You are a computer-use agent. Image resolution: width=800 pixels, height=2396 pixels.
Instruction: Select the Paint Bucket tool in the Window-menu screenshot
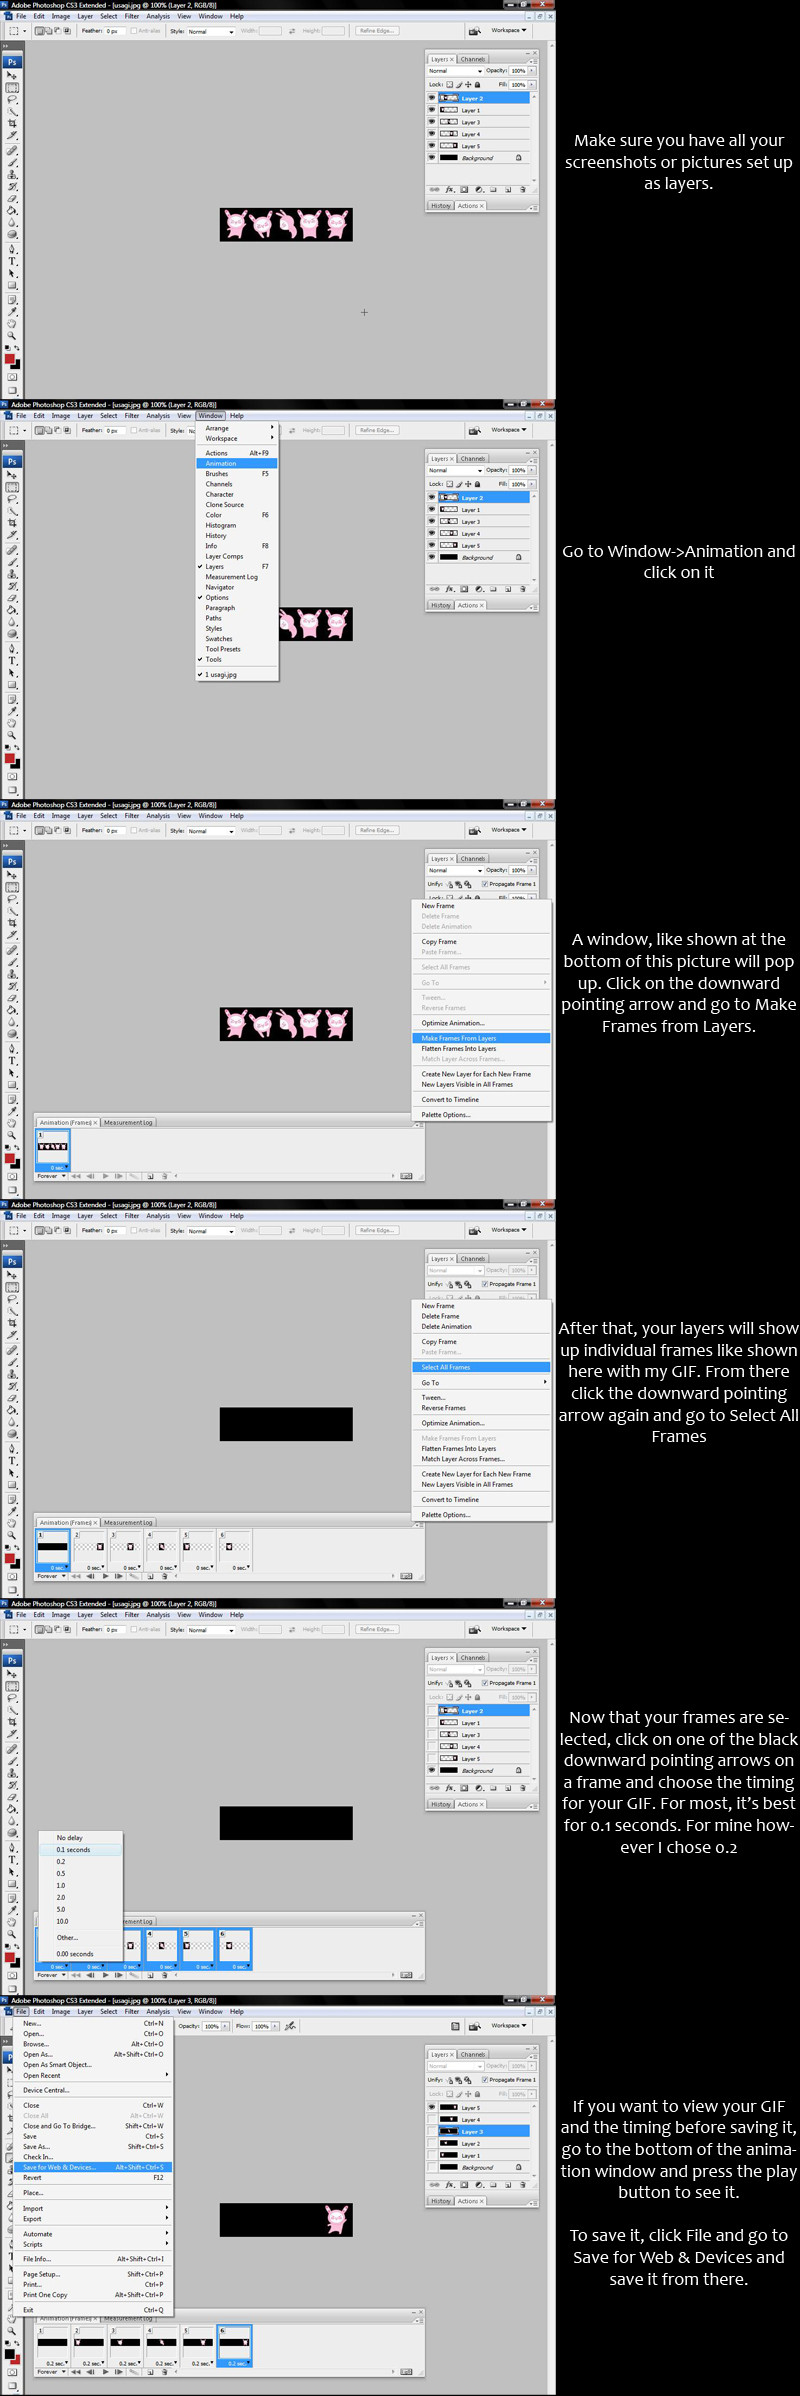tap(12, 610)
